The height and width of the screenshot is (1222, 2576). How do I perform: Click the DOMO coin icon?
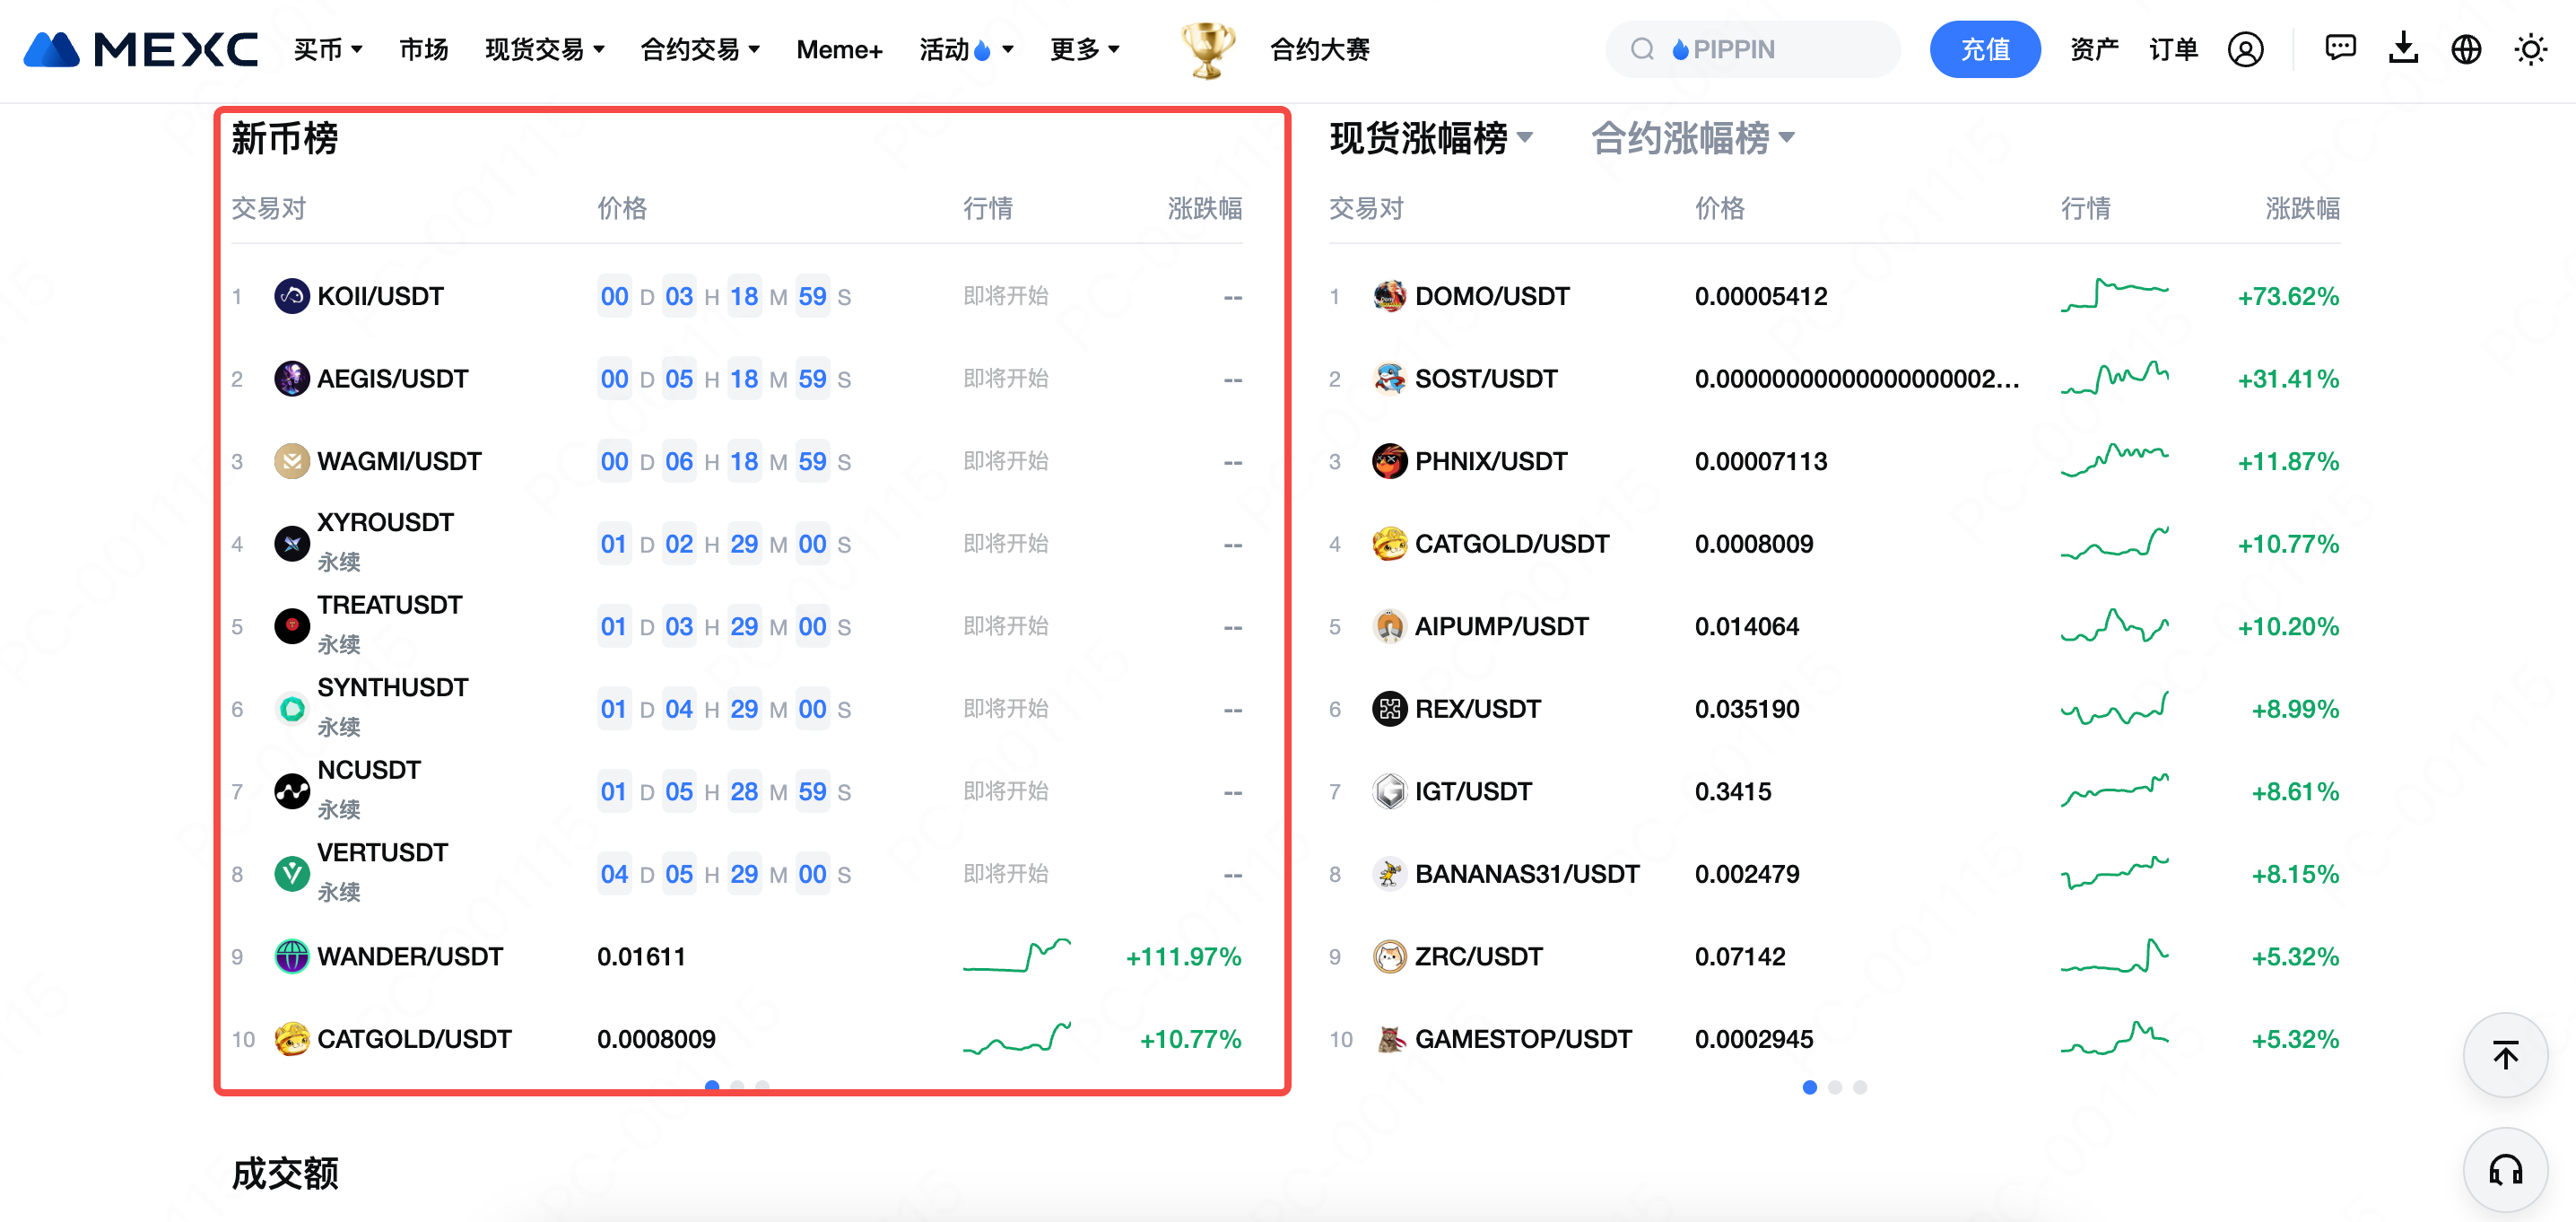click(x=1389, y=296)
